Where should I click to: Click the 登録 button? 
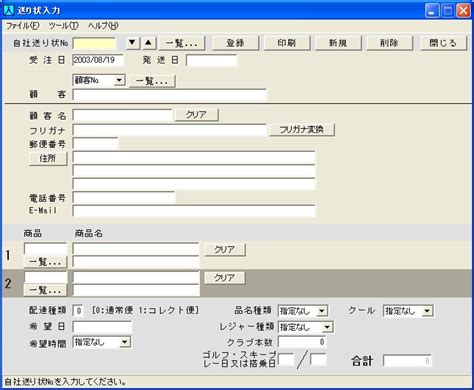(x=235, y=43)
